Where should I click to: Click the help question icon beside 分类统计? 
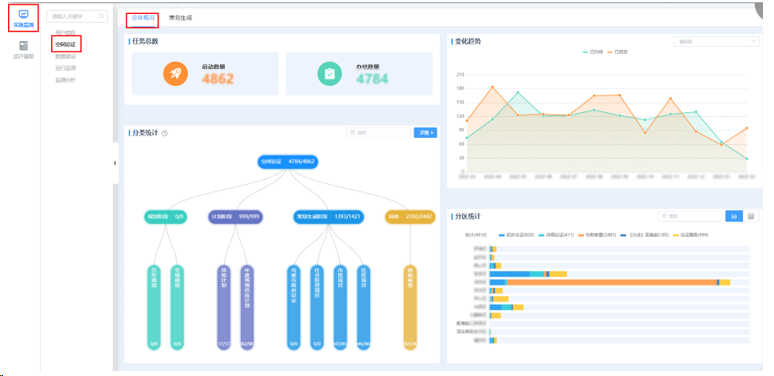click(165, 133)
